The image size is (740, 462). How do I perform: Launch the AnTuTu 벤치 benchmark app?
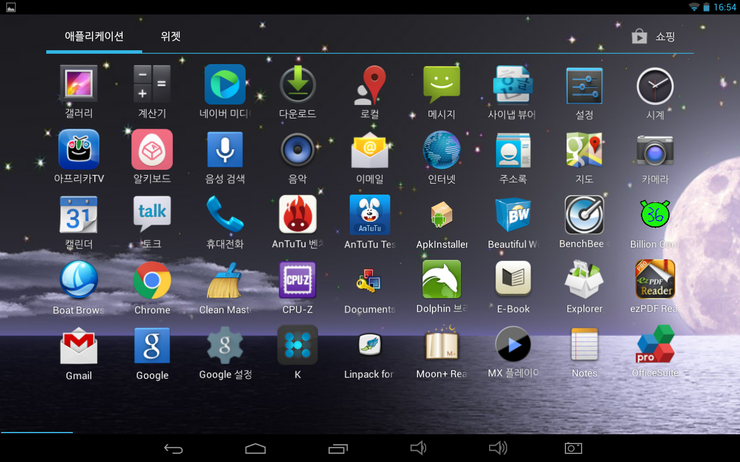pos(297,215)
